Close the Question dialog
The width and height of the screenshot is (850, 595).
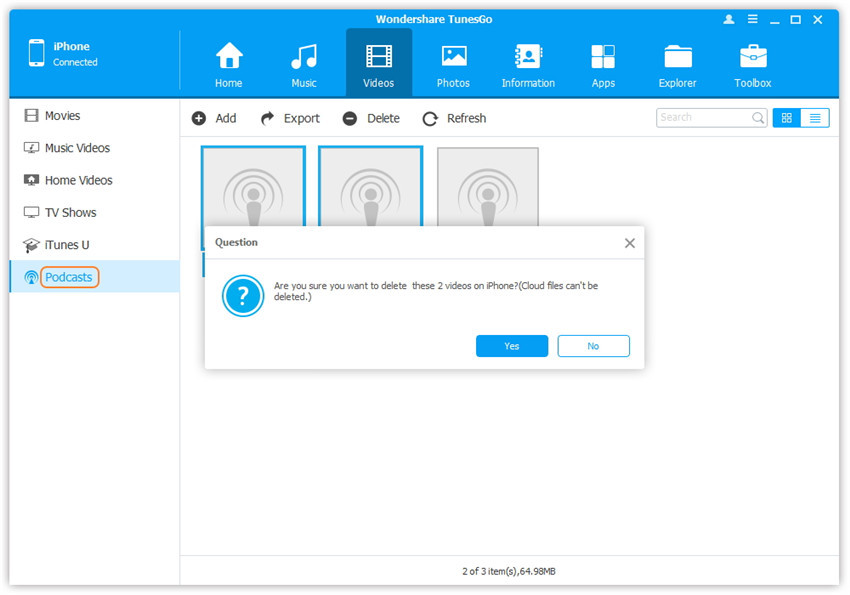pos(629,243)
